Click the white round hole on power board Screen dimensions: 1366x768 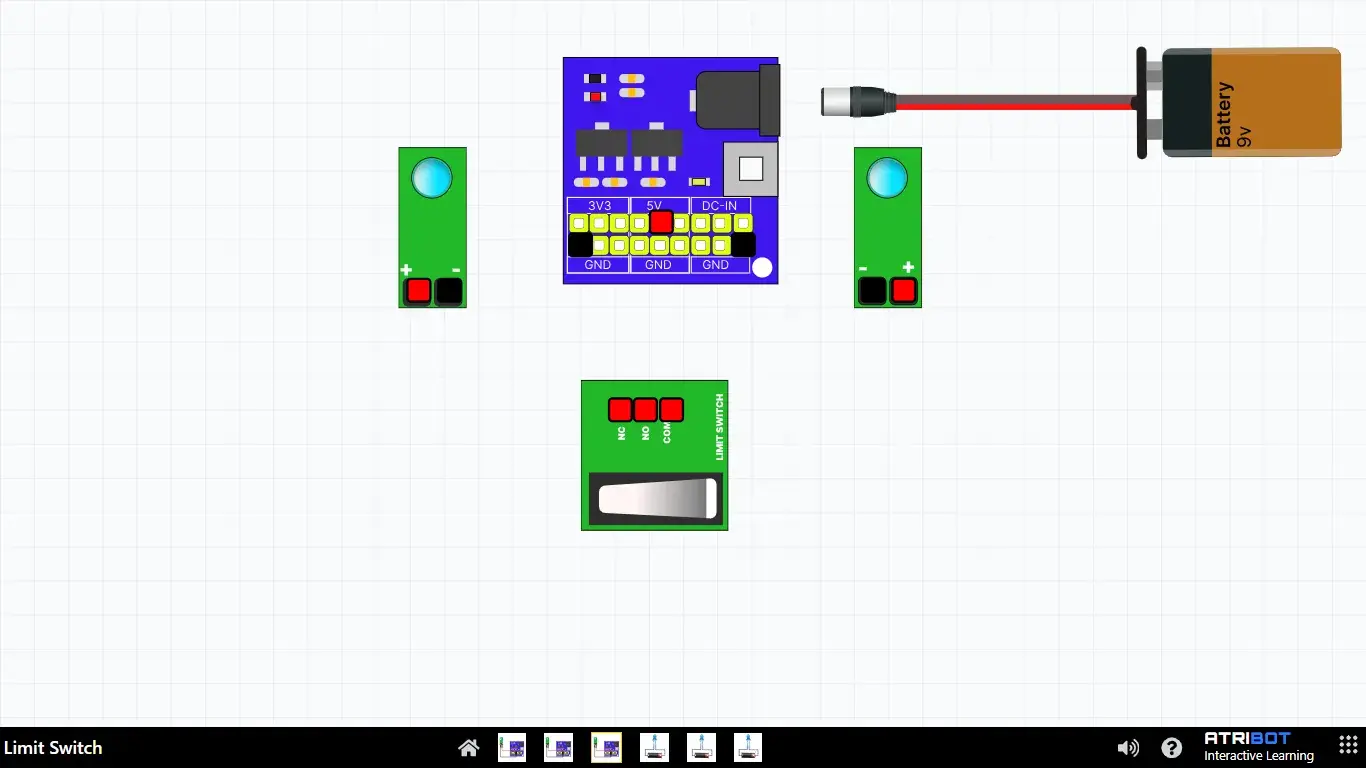point(762,267)
